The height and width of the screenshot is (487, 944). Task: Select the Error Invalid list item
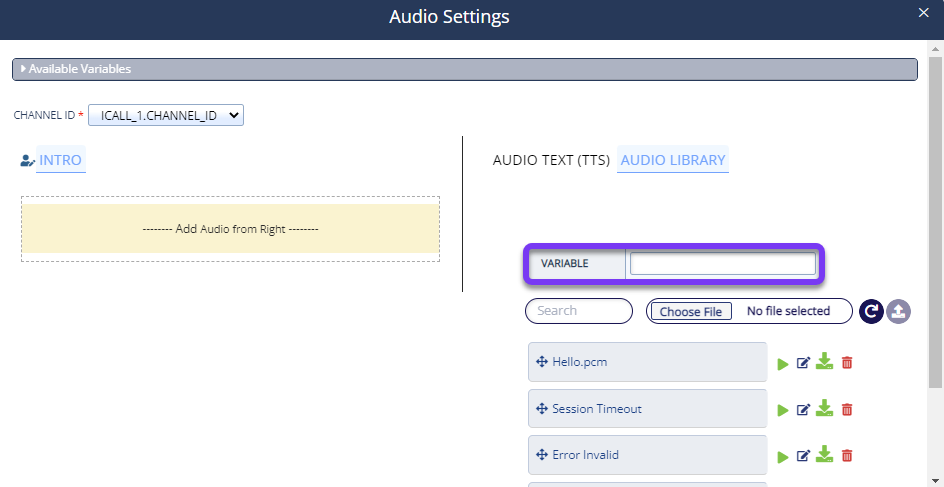(648, 455)
